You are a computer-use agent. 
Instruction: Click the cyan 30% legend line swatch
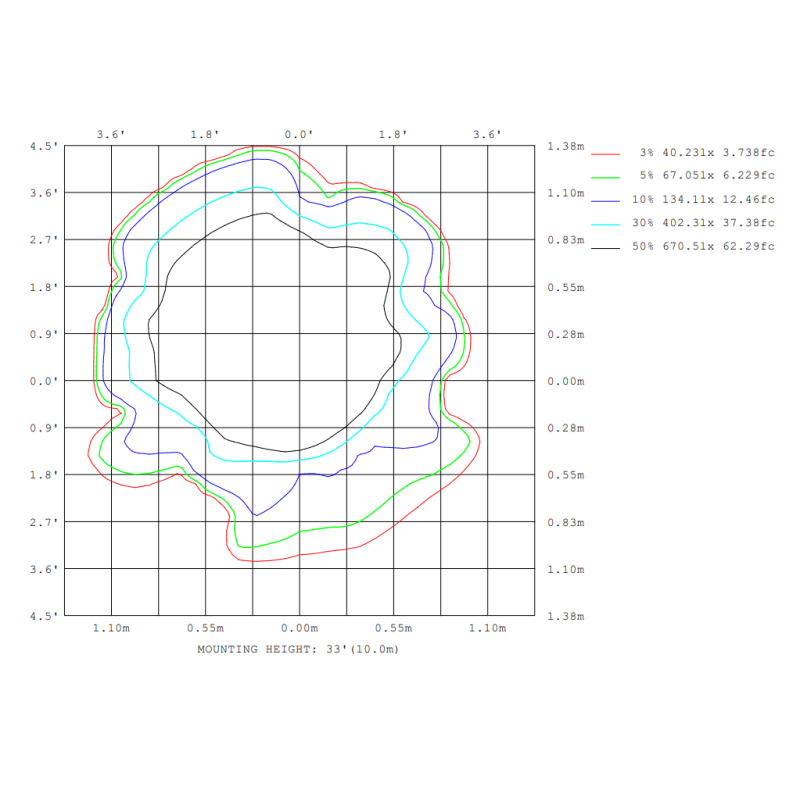coord(607,223)
